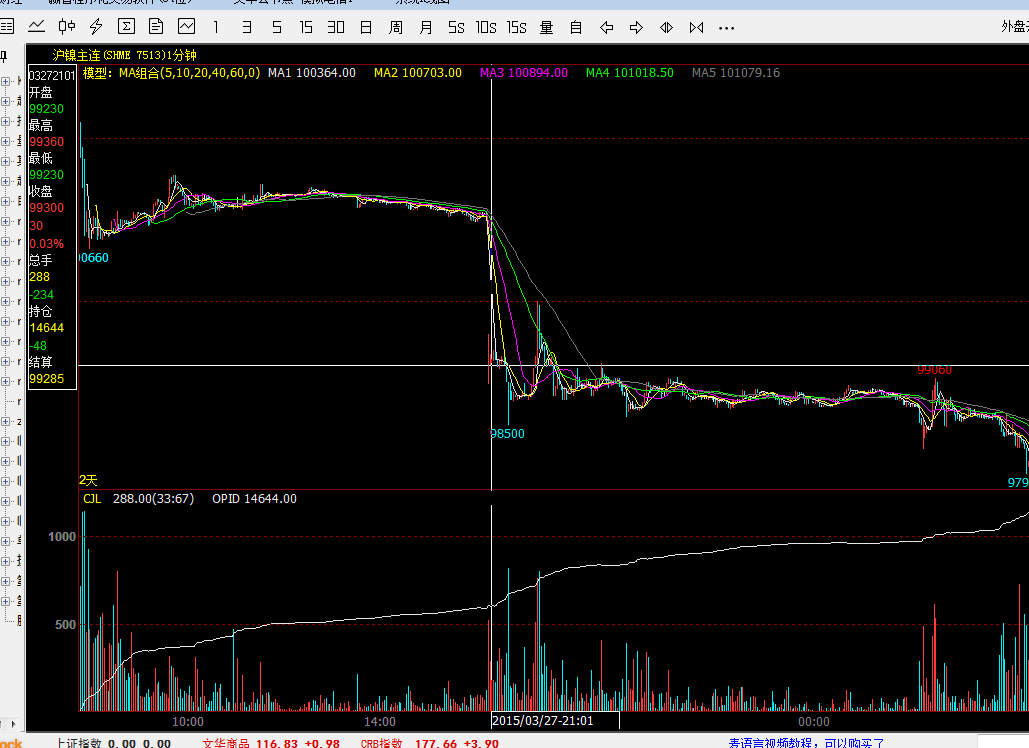Click the lightning bolt icon
The image size is (1029, 748).
click(x=96, y=27)
